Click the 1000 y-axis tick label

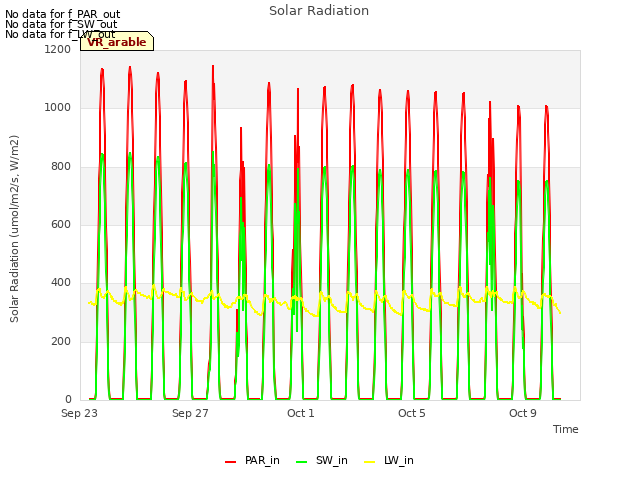pyautogui.click(x=58, y=108)
